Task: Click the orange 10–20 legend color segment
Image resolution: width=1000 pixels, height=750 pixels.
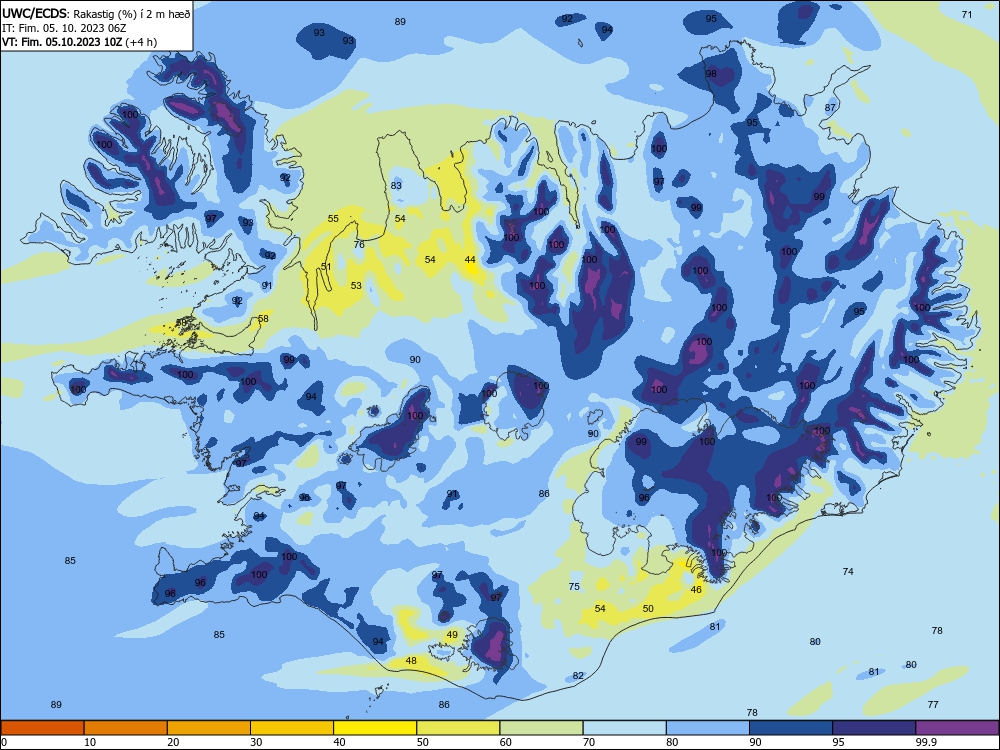Action: (126, 728)
